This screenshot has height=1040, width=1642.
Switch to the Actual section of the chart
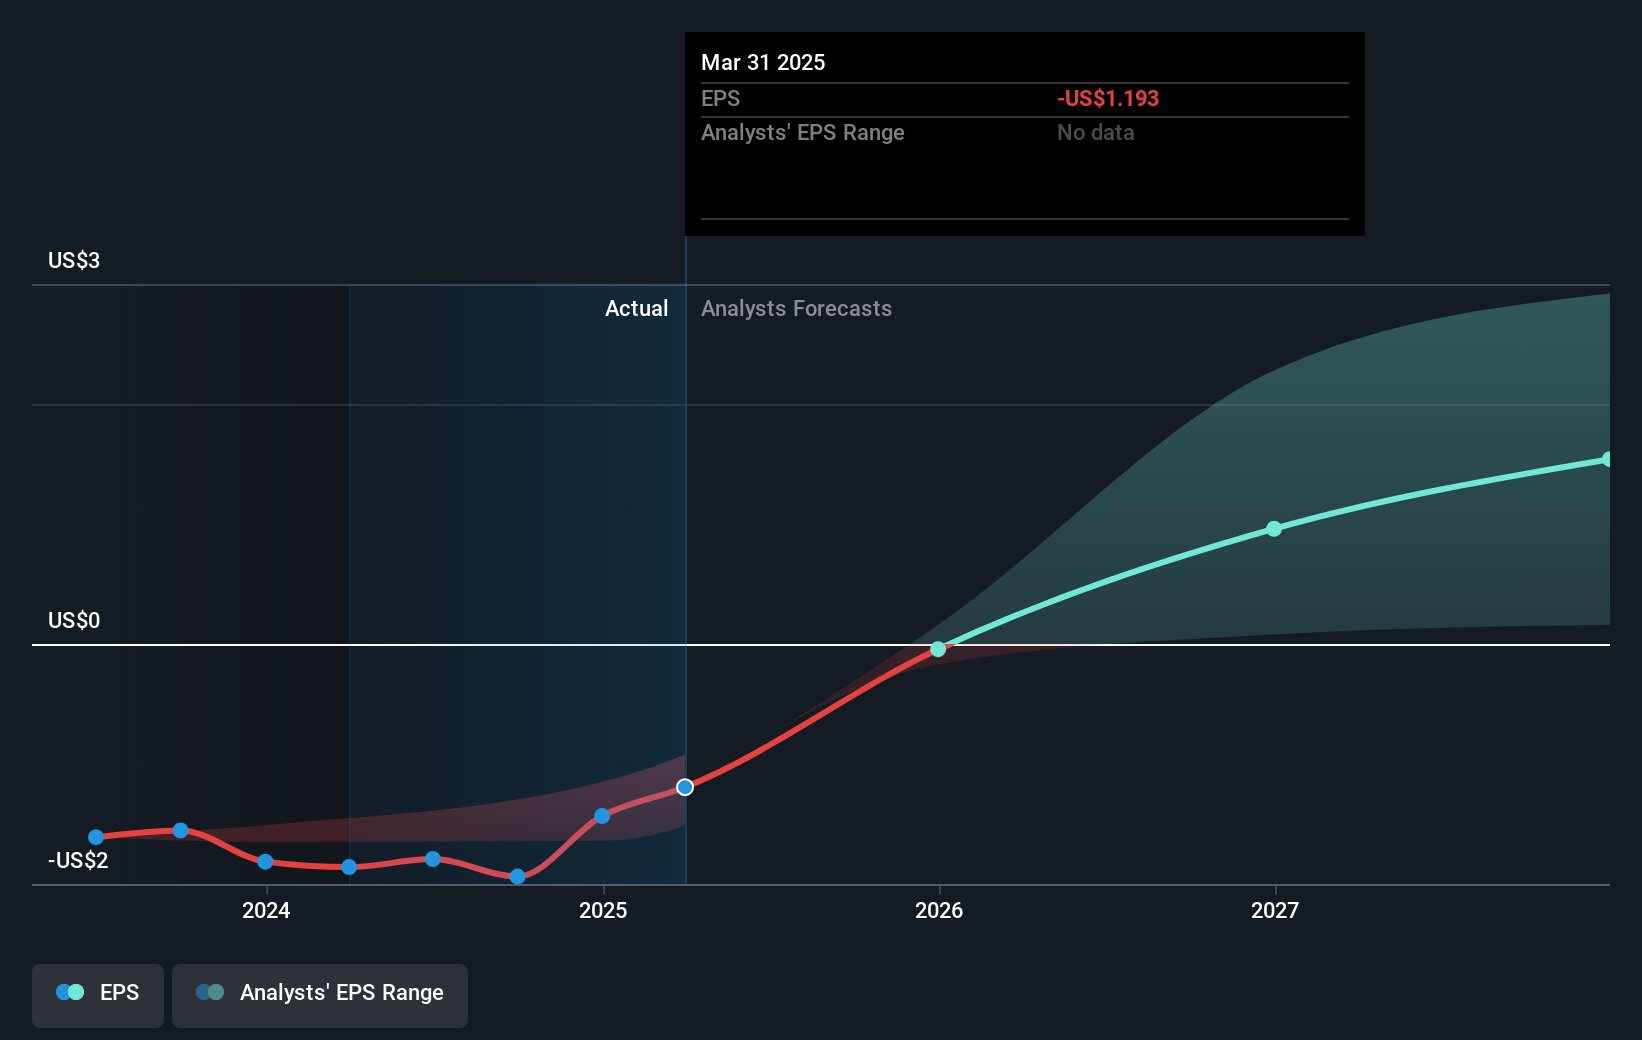(x=636, y=308)
